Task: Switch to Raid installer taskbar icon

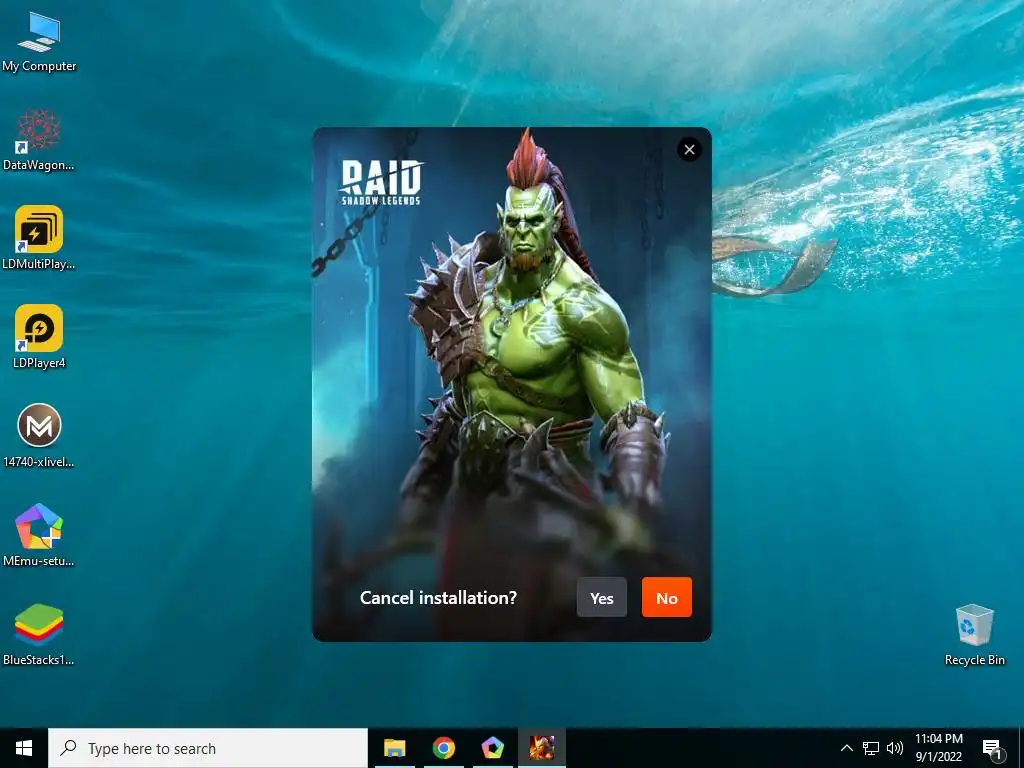Action: (541, 748)
